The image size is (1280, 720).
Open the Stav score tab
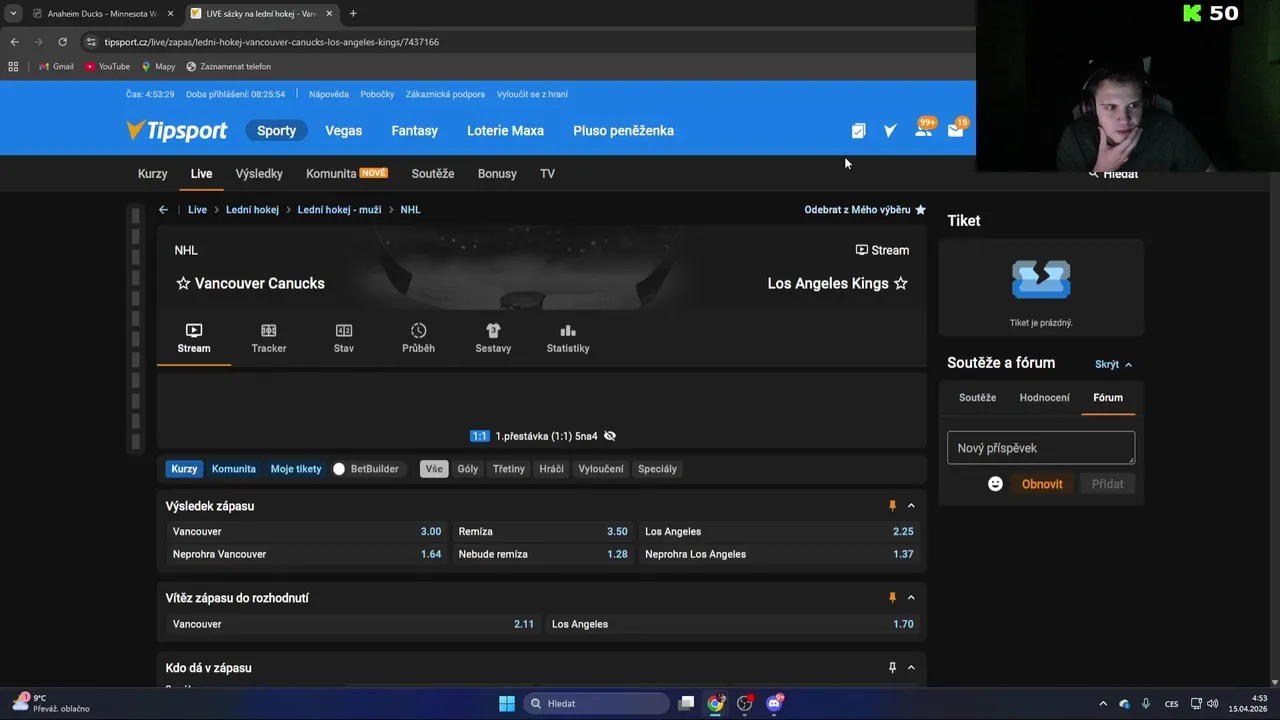tap(344, 338)
